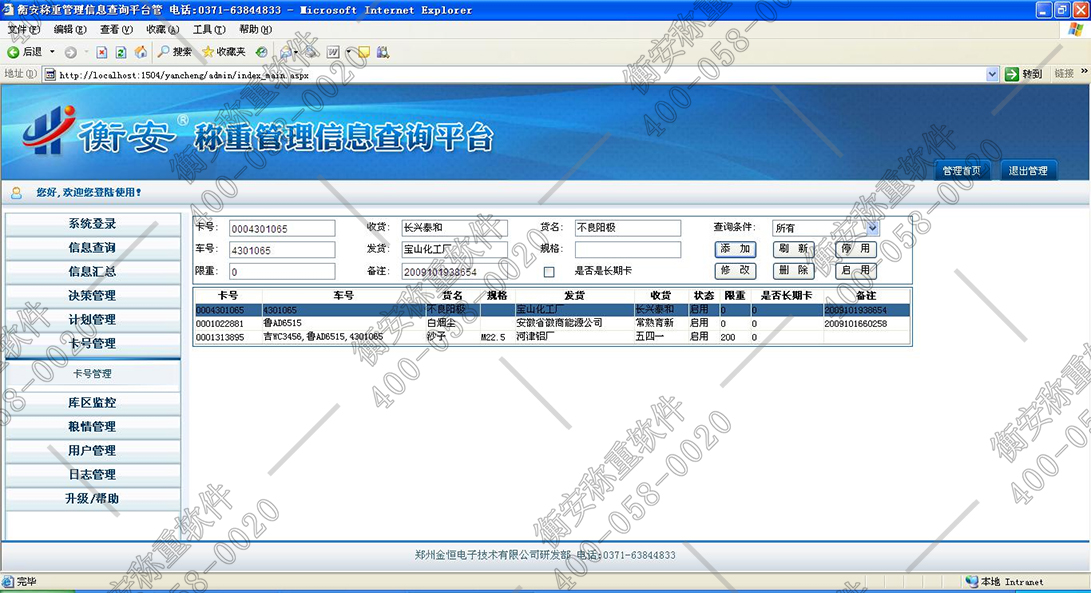Click the Stop loading icon
Viewport: 1091px width, 593px height.
pos(102,51)
